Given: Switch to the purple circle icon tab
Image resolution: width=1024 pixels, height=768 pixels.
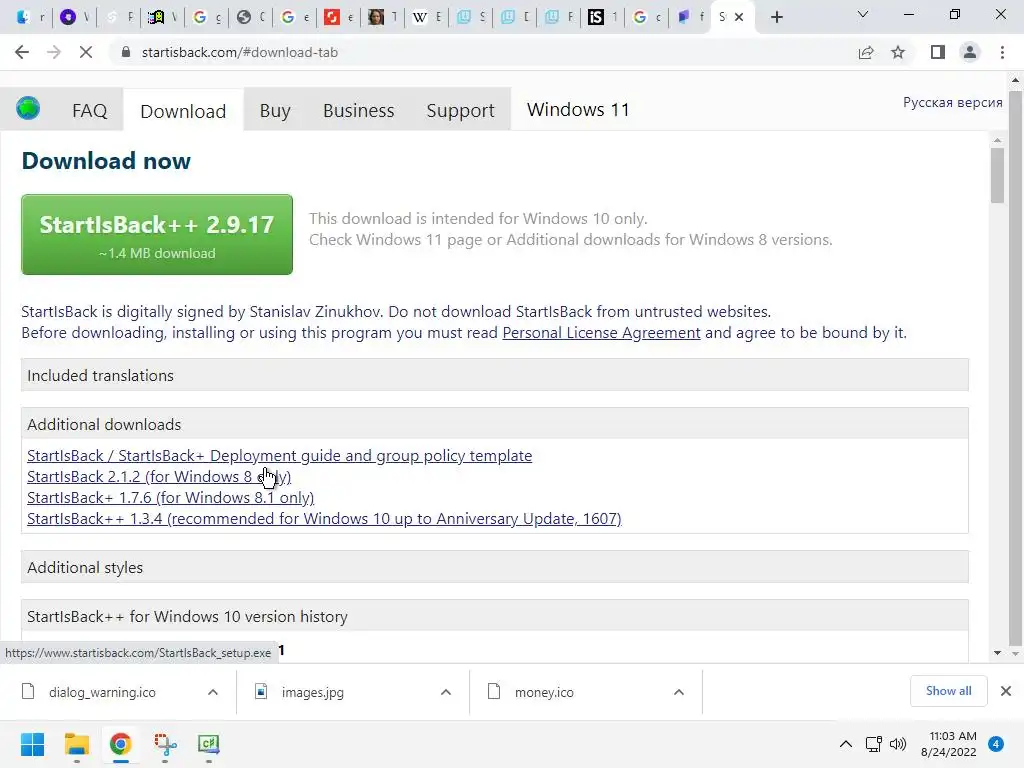Looking at the screenshot, I should click(74, 18).
